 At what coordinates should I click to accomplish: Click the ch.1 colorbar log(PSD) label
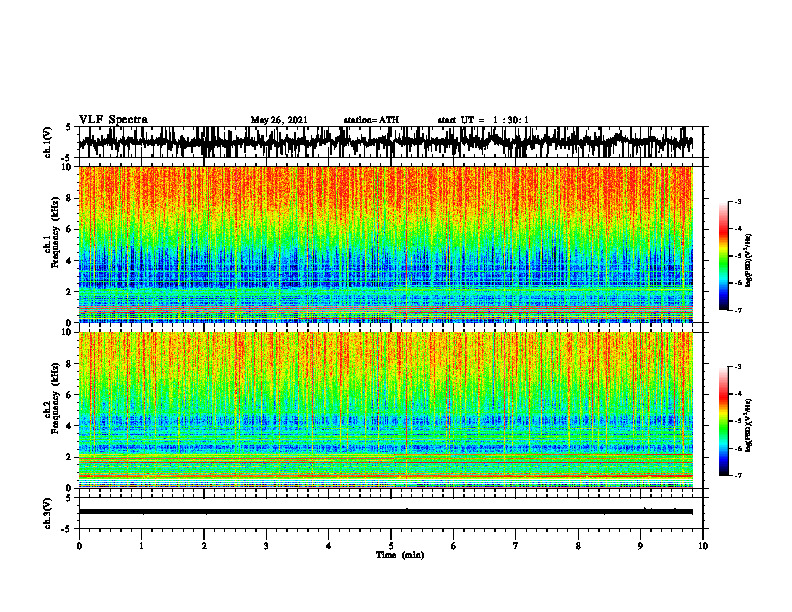coord(749,261)
